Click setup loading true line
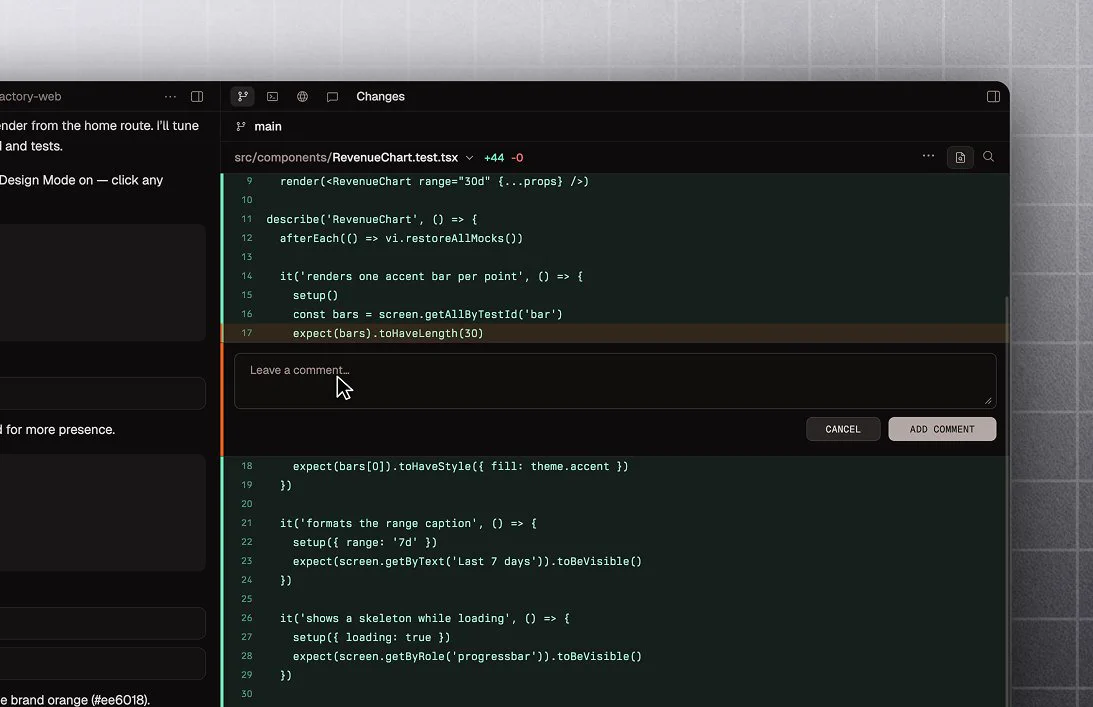Viewport: 1093px width, 707px height. pos(372,637)
